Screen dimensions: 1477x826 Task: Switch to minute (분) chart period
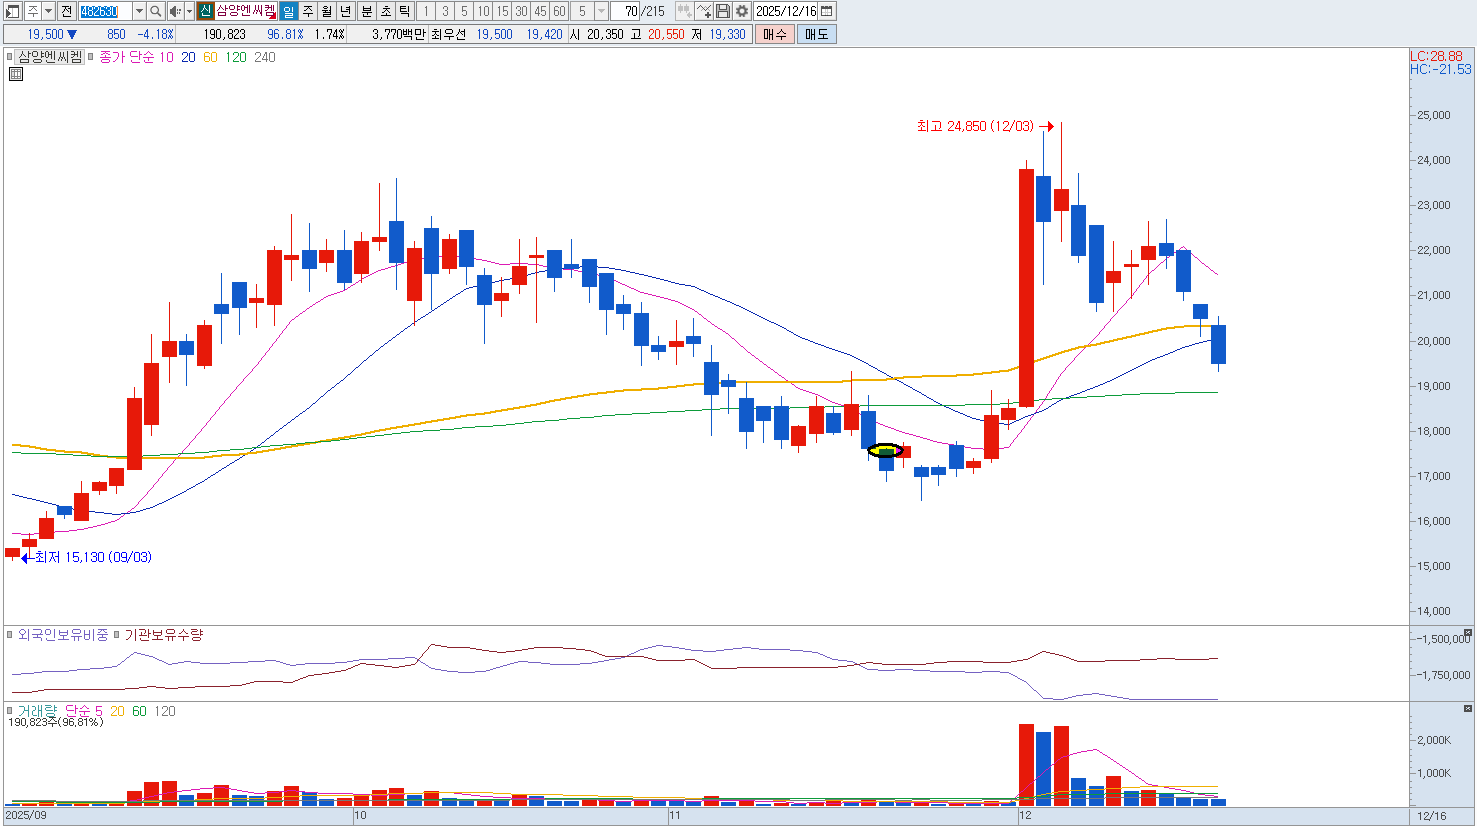click(x=366, y=11)
